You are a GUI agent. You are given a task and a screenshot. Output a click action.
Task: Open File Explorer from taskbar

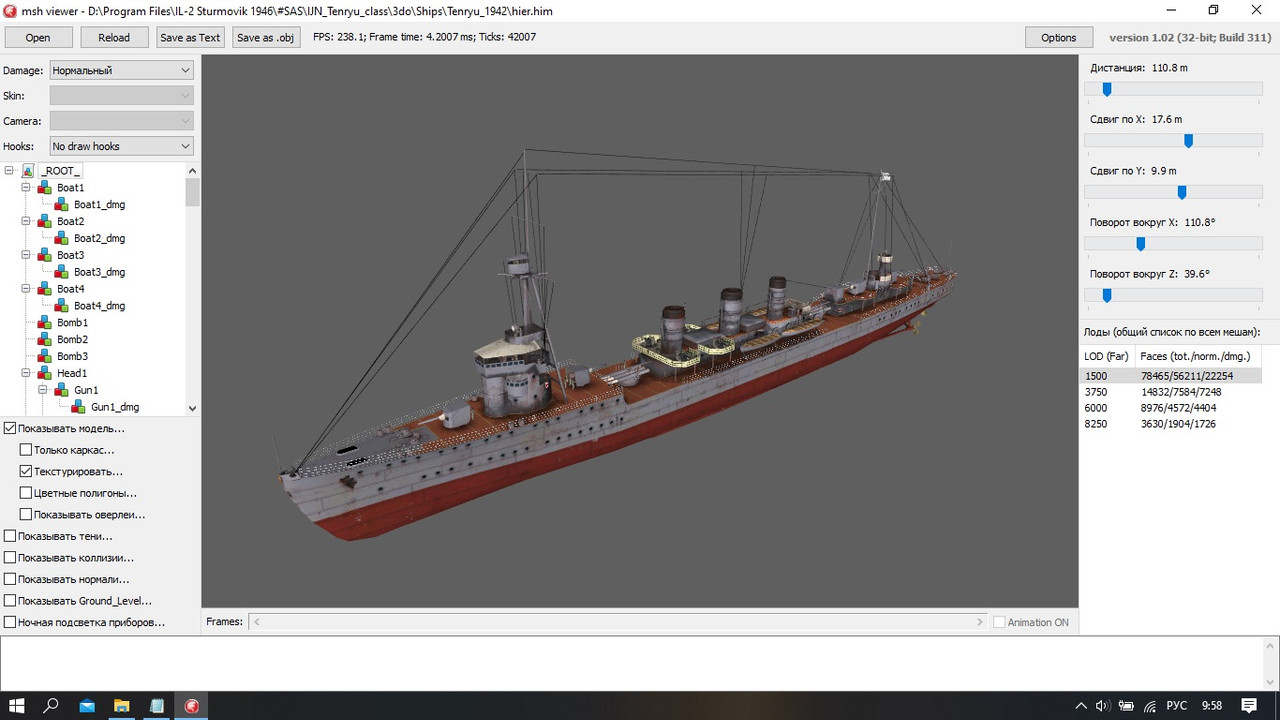pos(121,705)
